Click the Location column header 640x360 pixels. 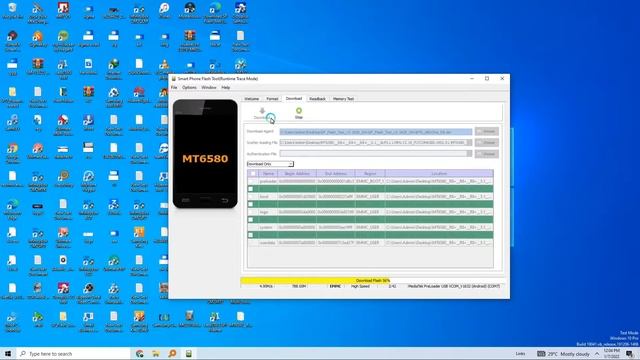pyautogui.click(x=439, y=173)
